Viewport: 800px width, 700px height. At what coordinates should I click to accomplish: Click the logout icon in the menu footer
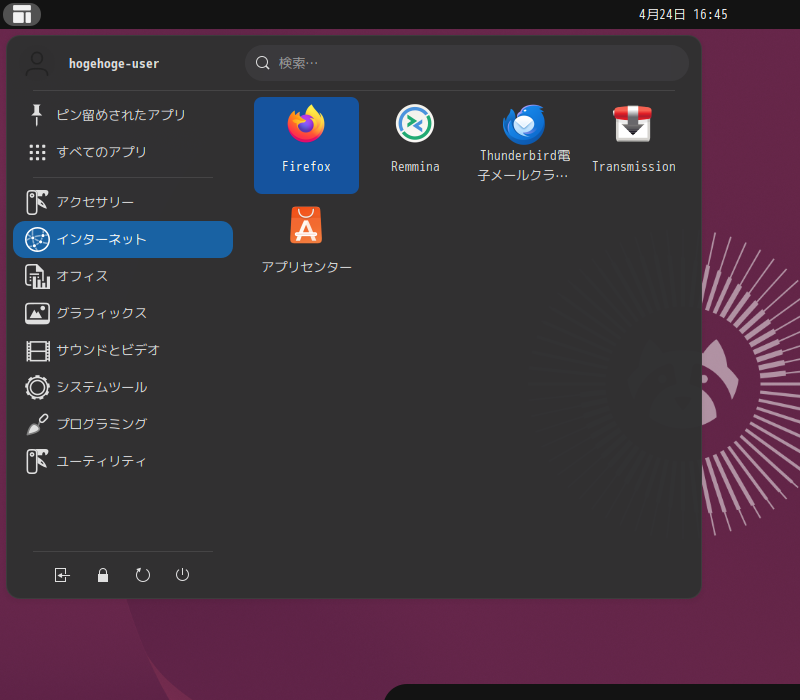pos(62,575)
